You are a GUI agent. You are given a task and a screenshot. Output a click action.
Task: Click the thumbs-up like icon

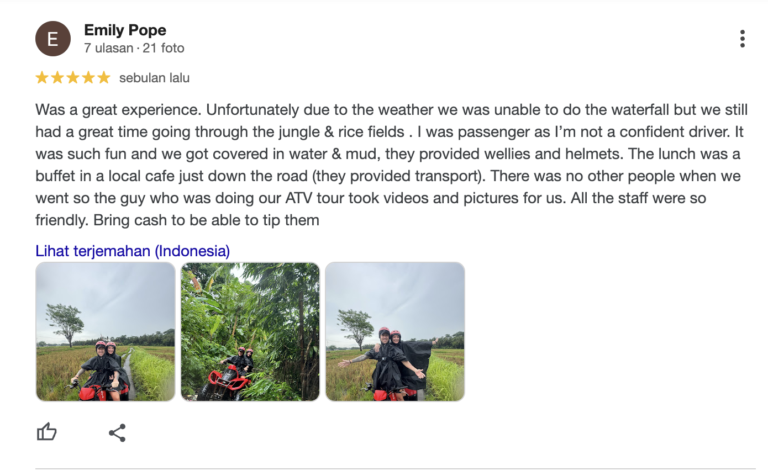coord(47,432)
